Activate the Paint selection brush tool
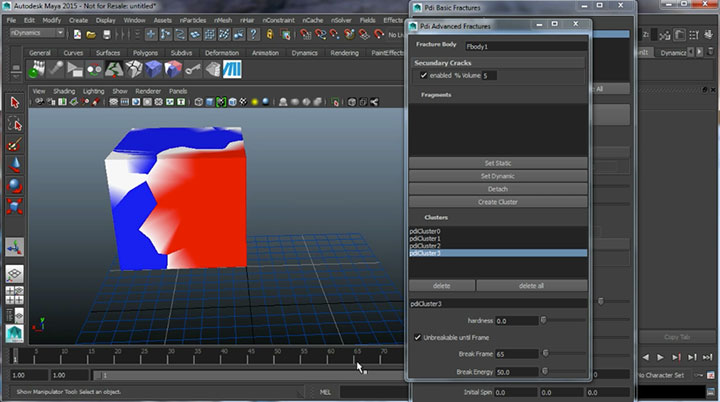The height and width of the screenshot is (402, 720). 15,145
